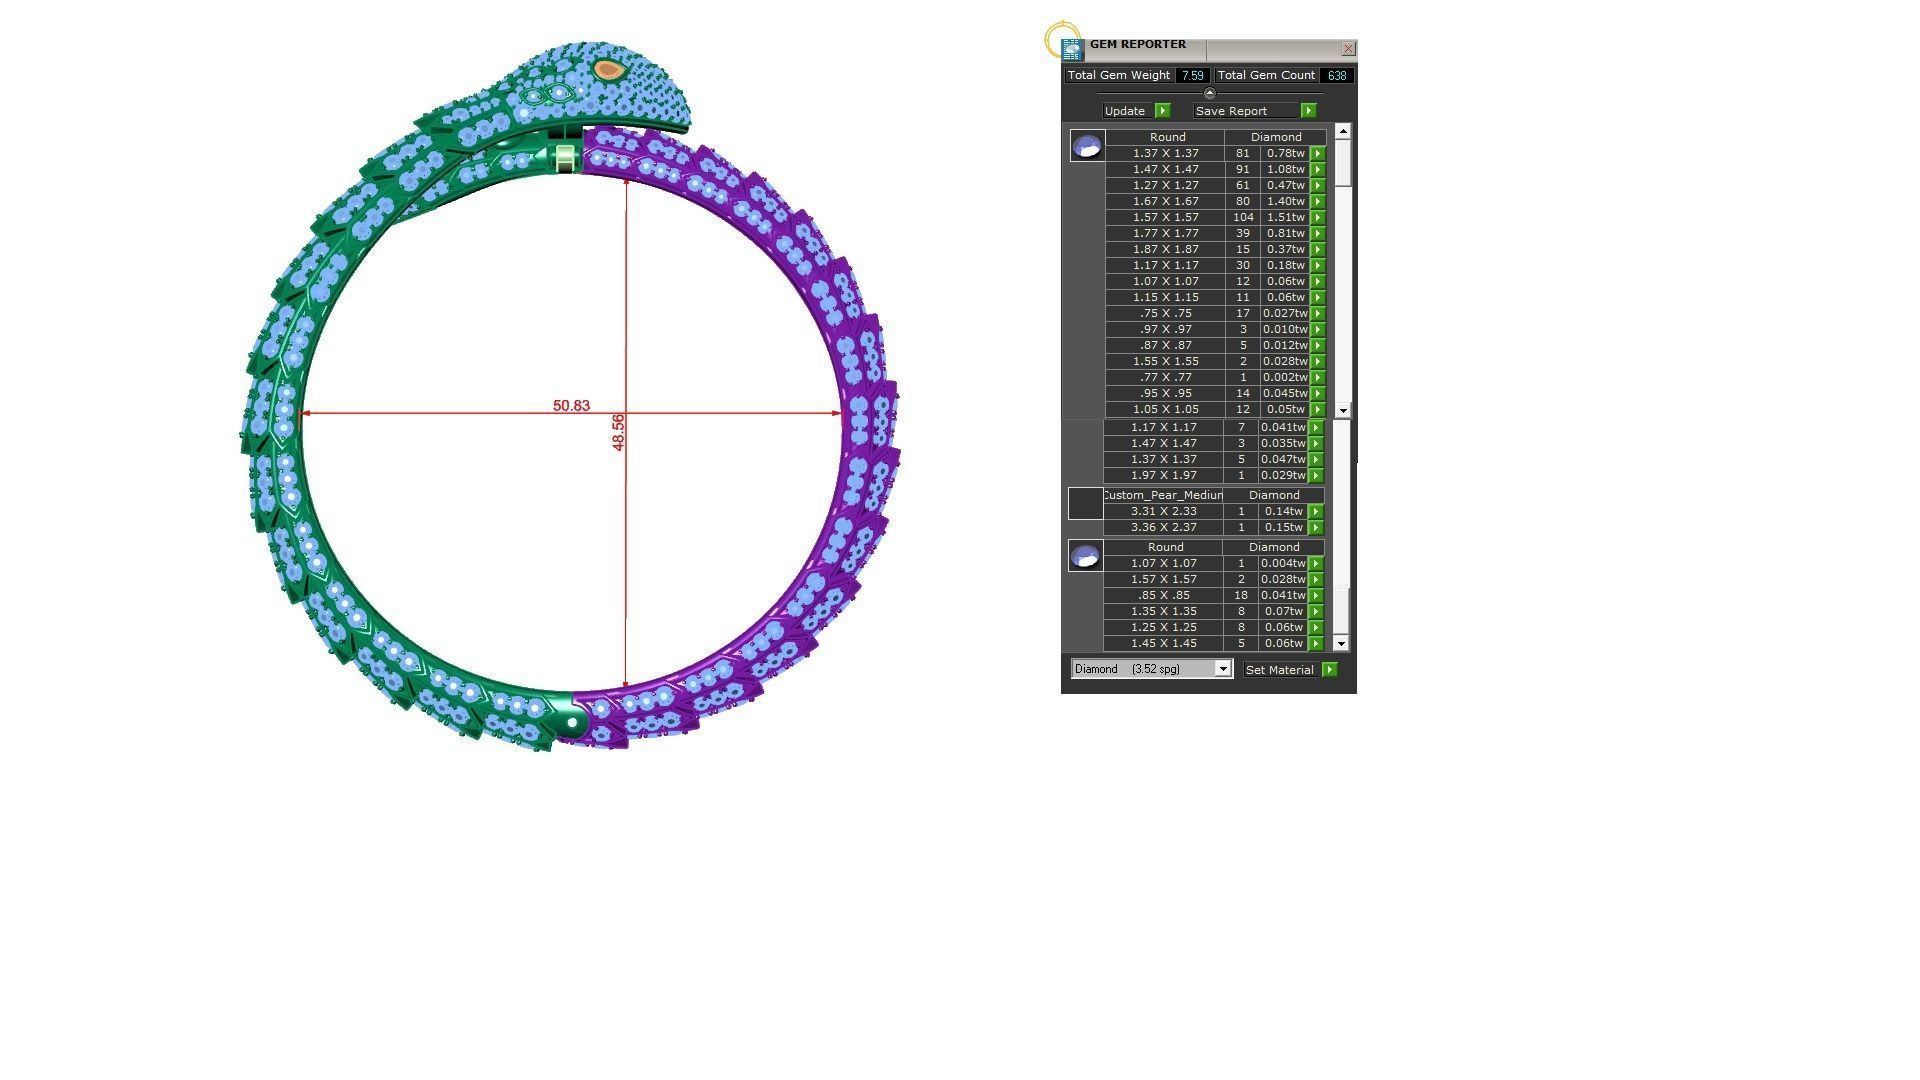Click green arrow next to Set Material

[1329, 670]
